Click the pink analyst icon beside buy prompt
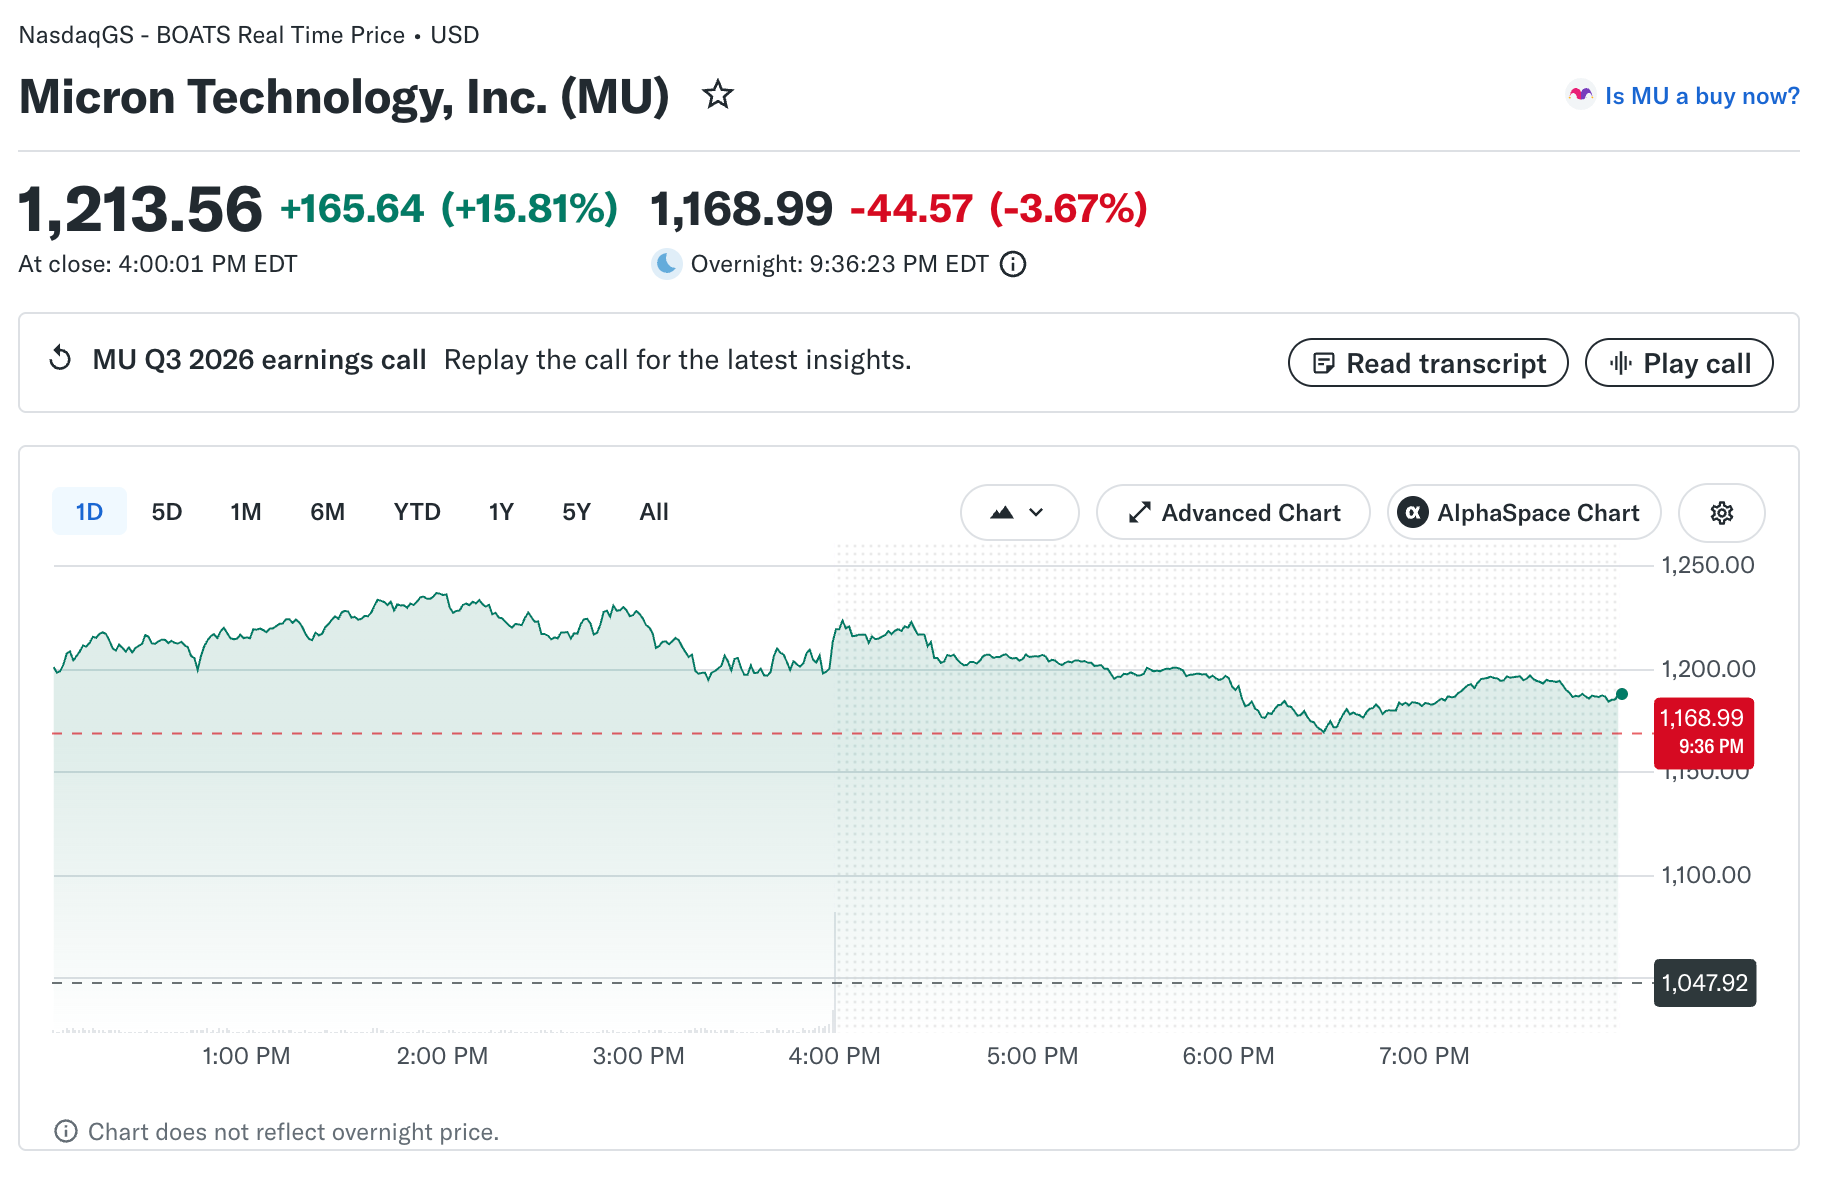1828x1180 pixels. coord(1580,95)
